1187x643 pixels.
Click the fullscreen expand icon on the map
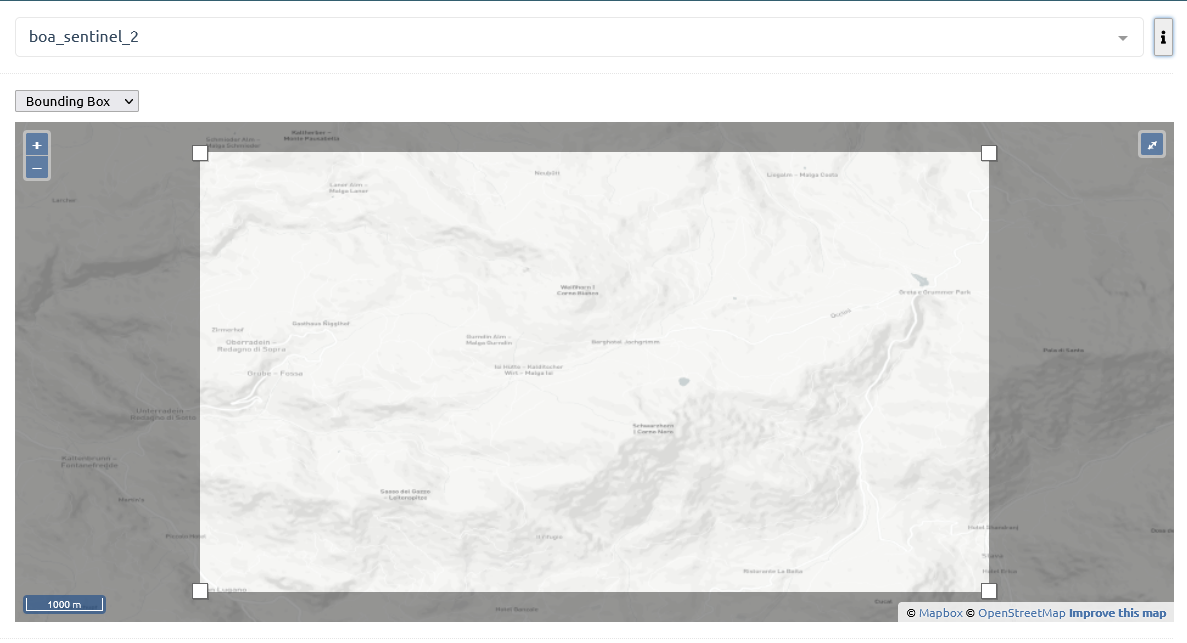pos(1151,143)
